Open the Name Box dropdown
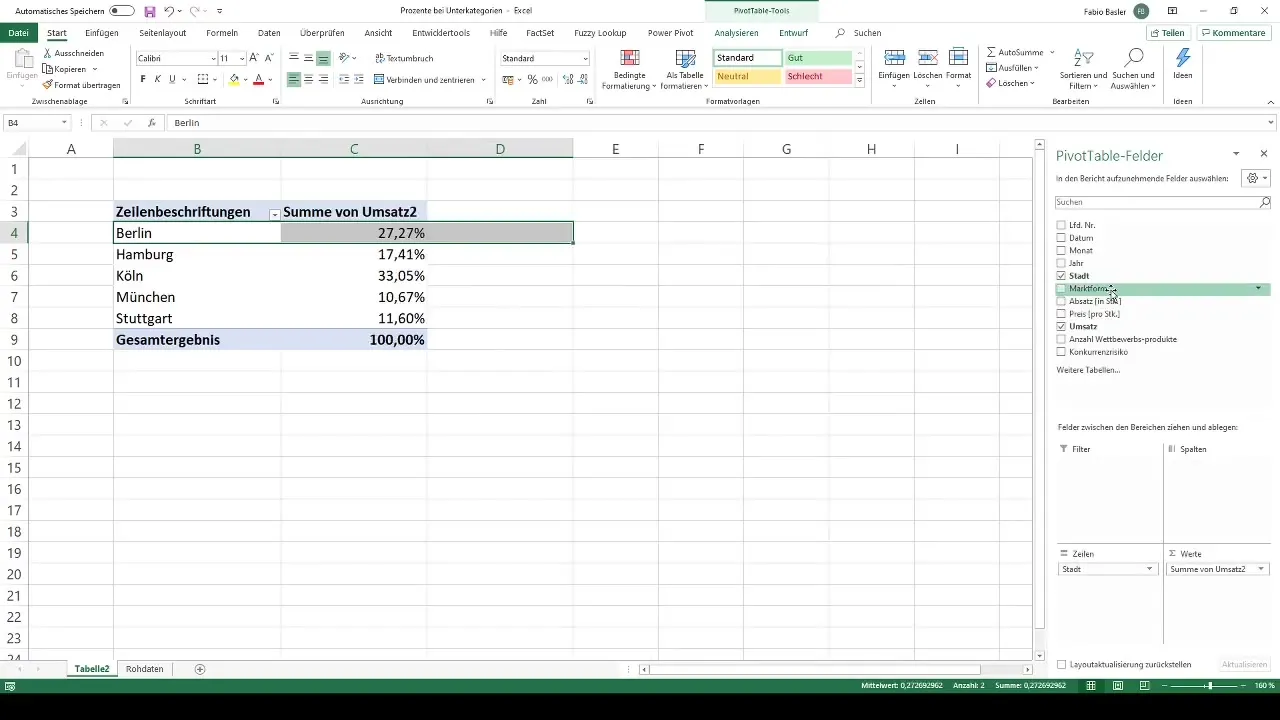Image resolution: width=1280 pixels, height=720 pixels. click(x=64, y=122)
